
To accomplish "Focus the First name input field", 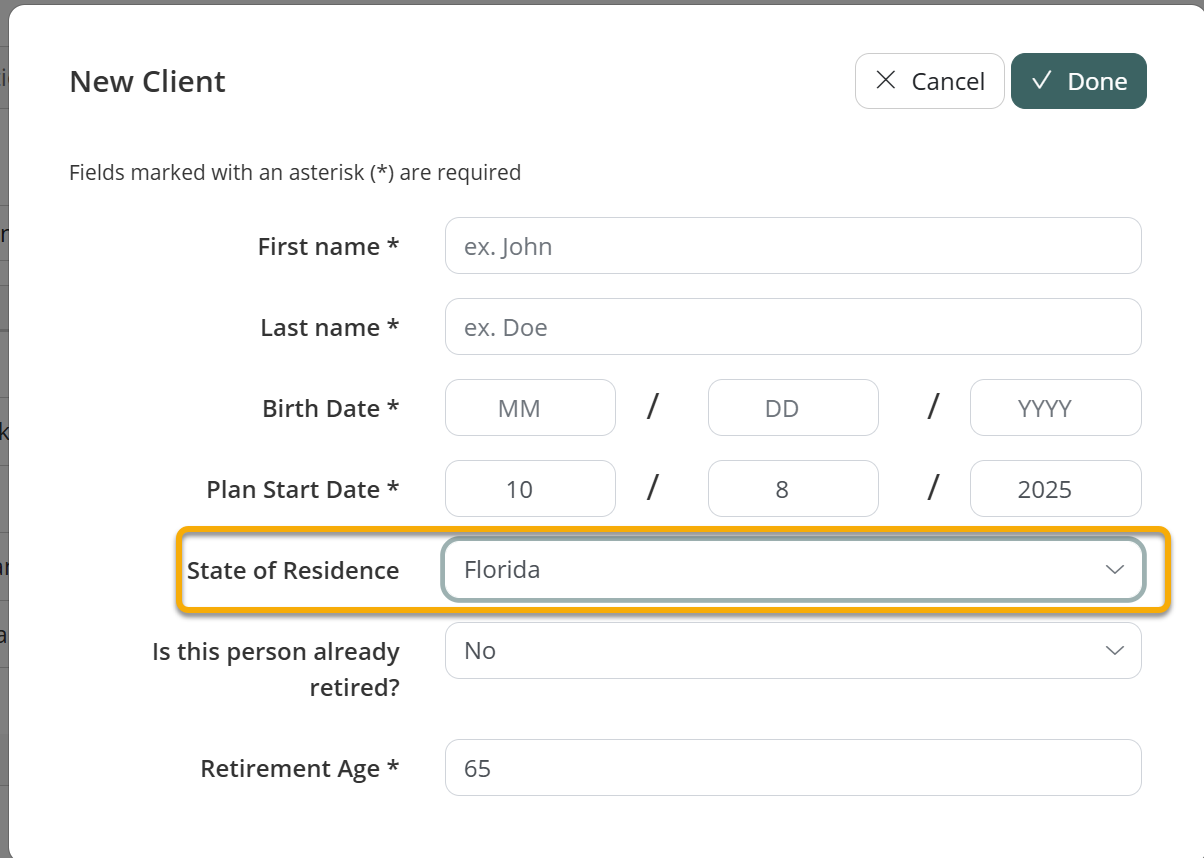I will 792,246.
